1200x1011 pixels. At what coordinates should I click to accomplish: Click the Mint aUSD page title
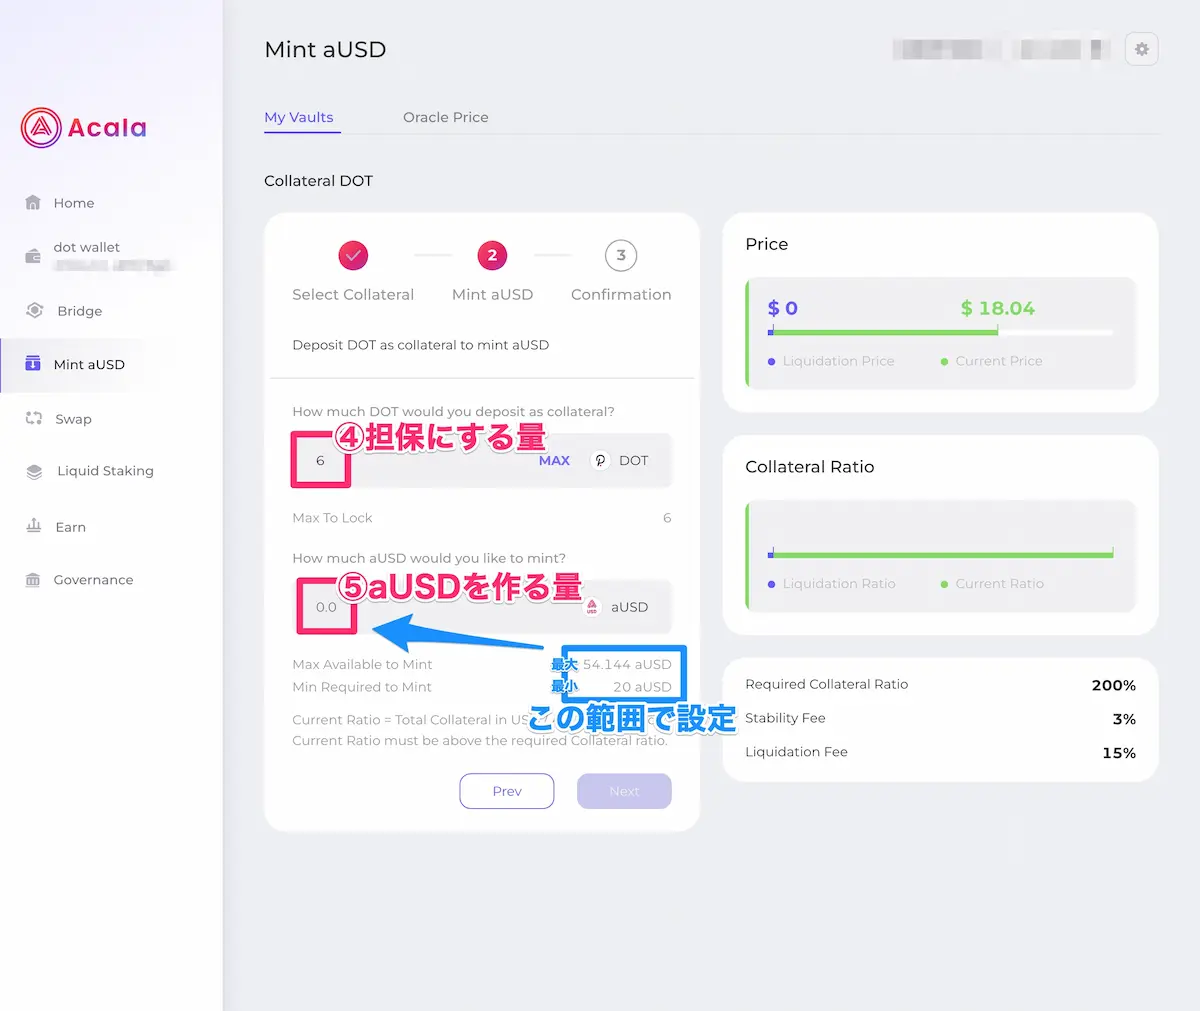click(325, 49)
